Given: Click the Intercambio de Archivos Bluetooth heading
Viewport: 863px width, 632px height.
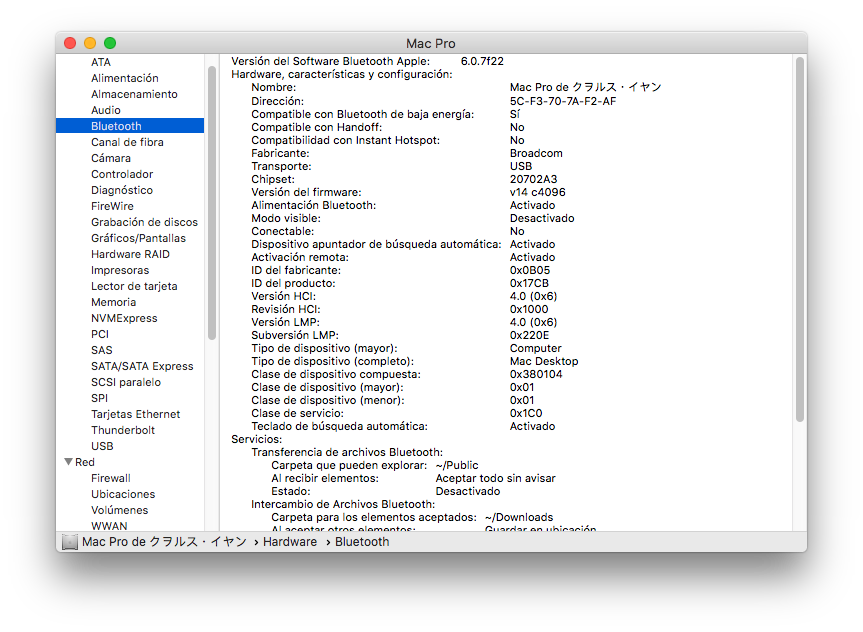Looking at the screenshot, I should pyautogui.click(x=343, y=504).
